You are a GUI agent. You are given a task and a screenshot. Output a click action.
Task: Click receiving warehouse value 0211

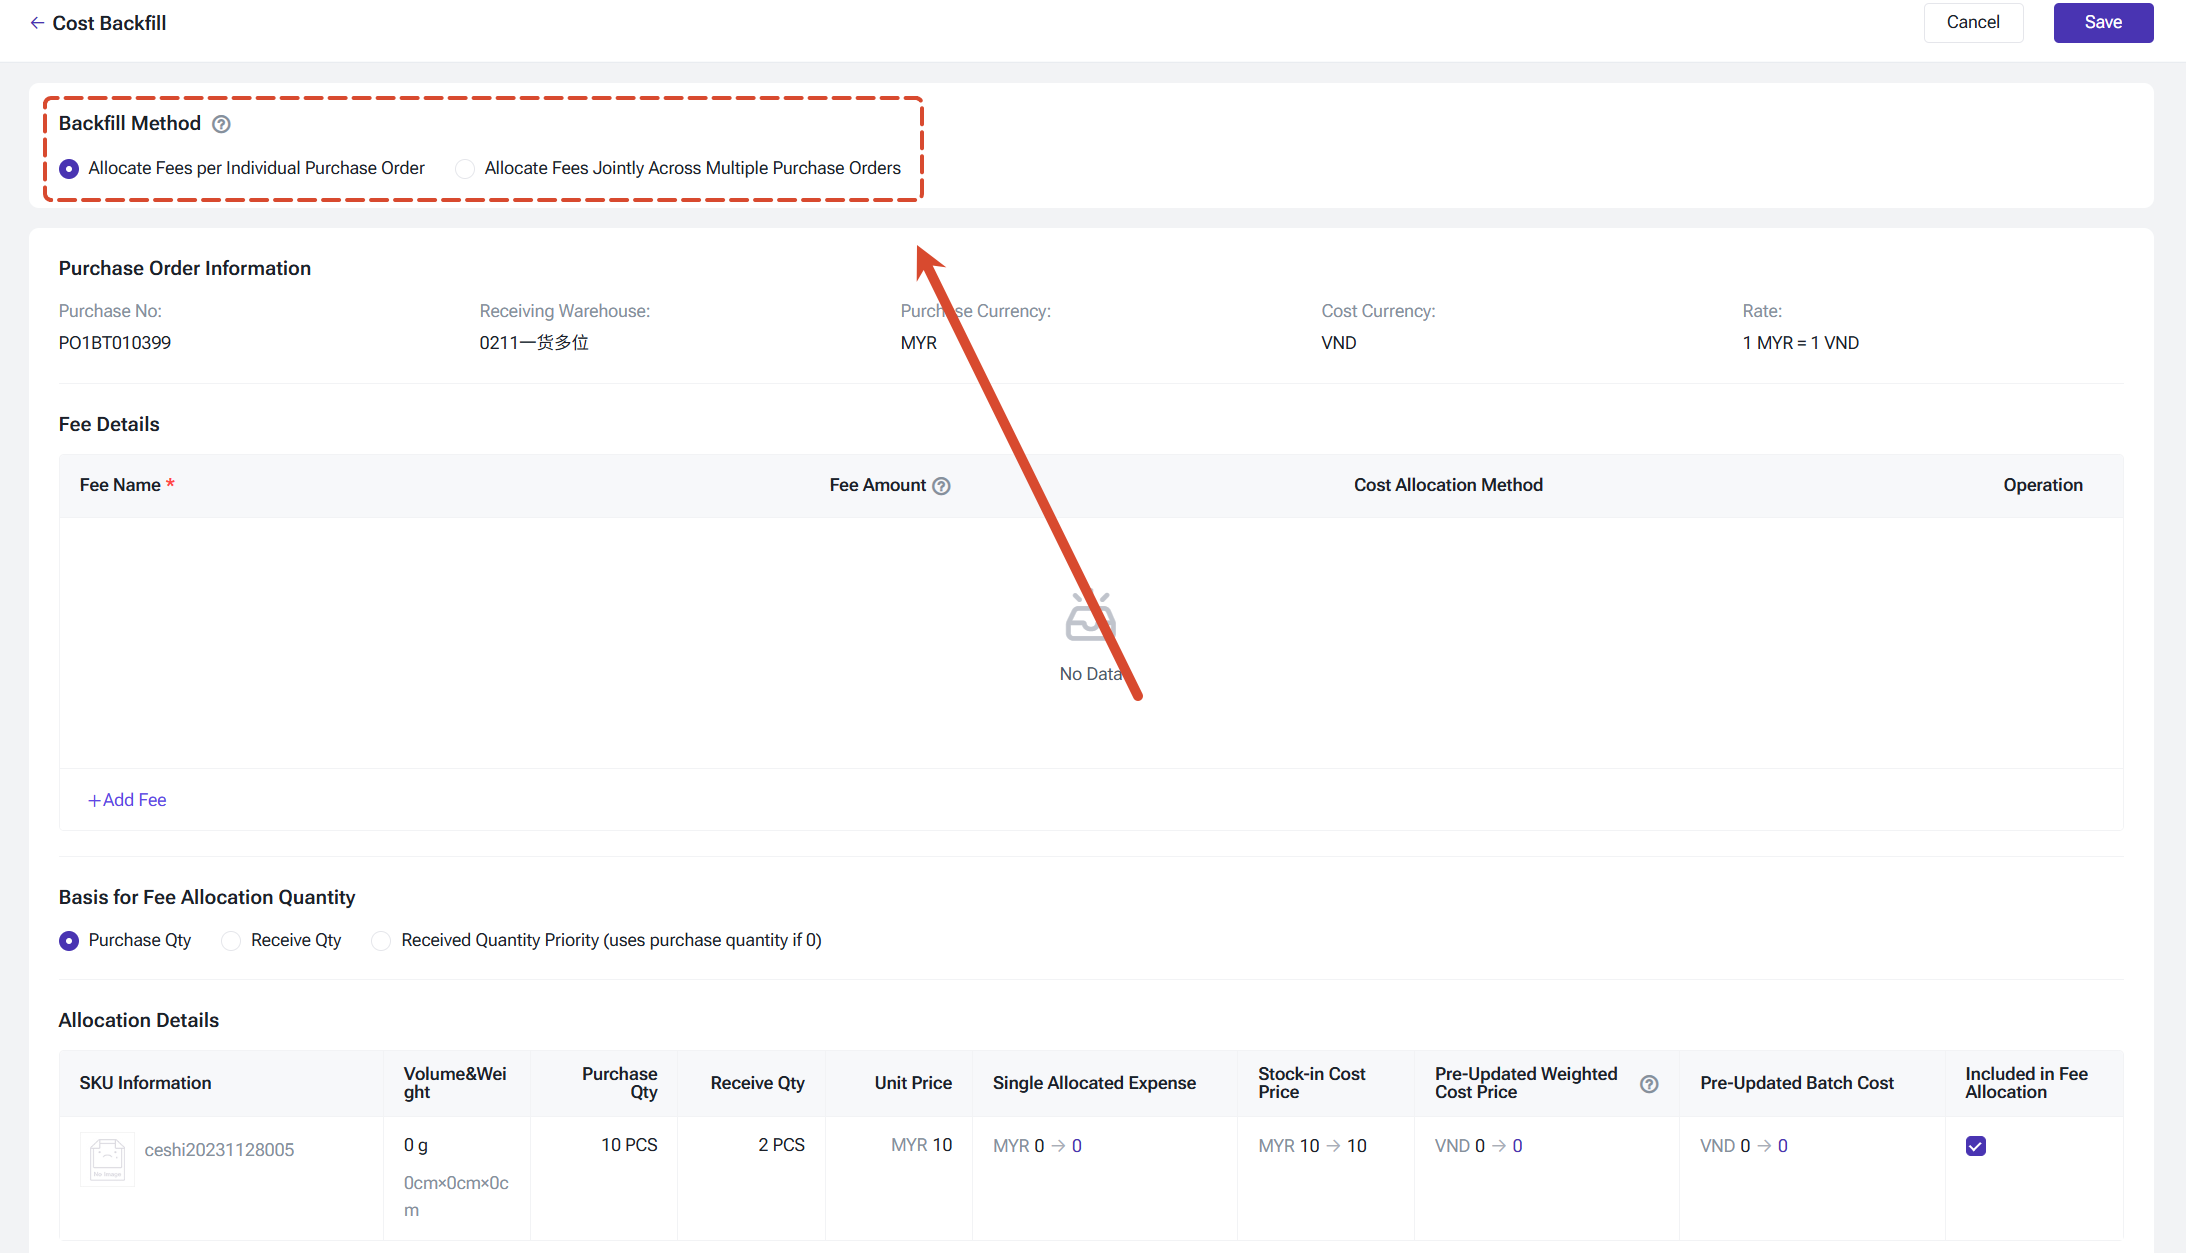tap(534, 343)
